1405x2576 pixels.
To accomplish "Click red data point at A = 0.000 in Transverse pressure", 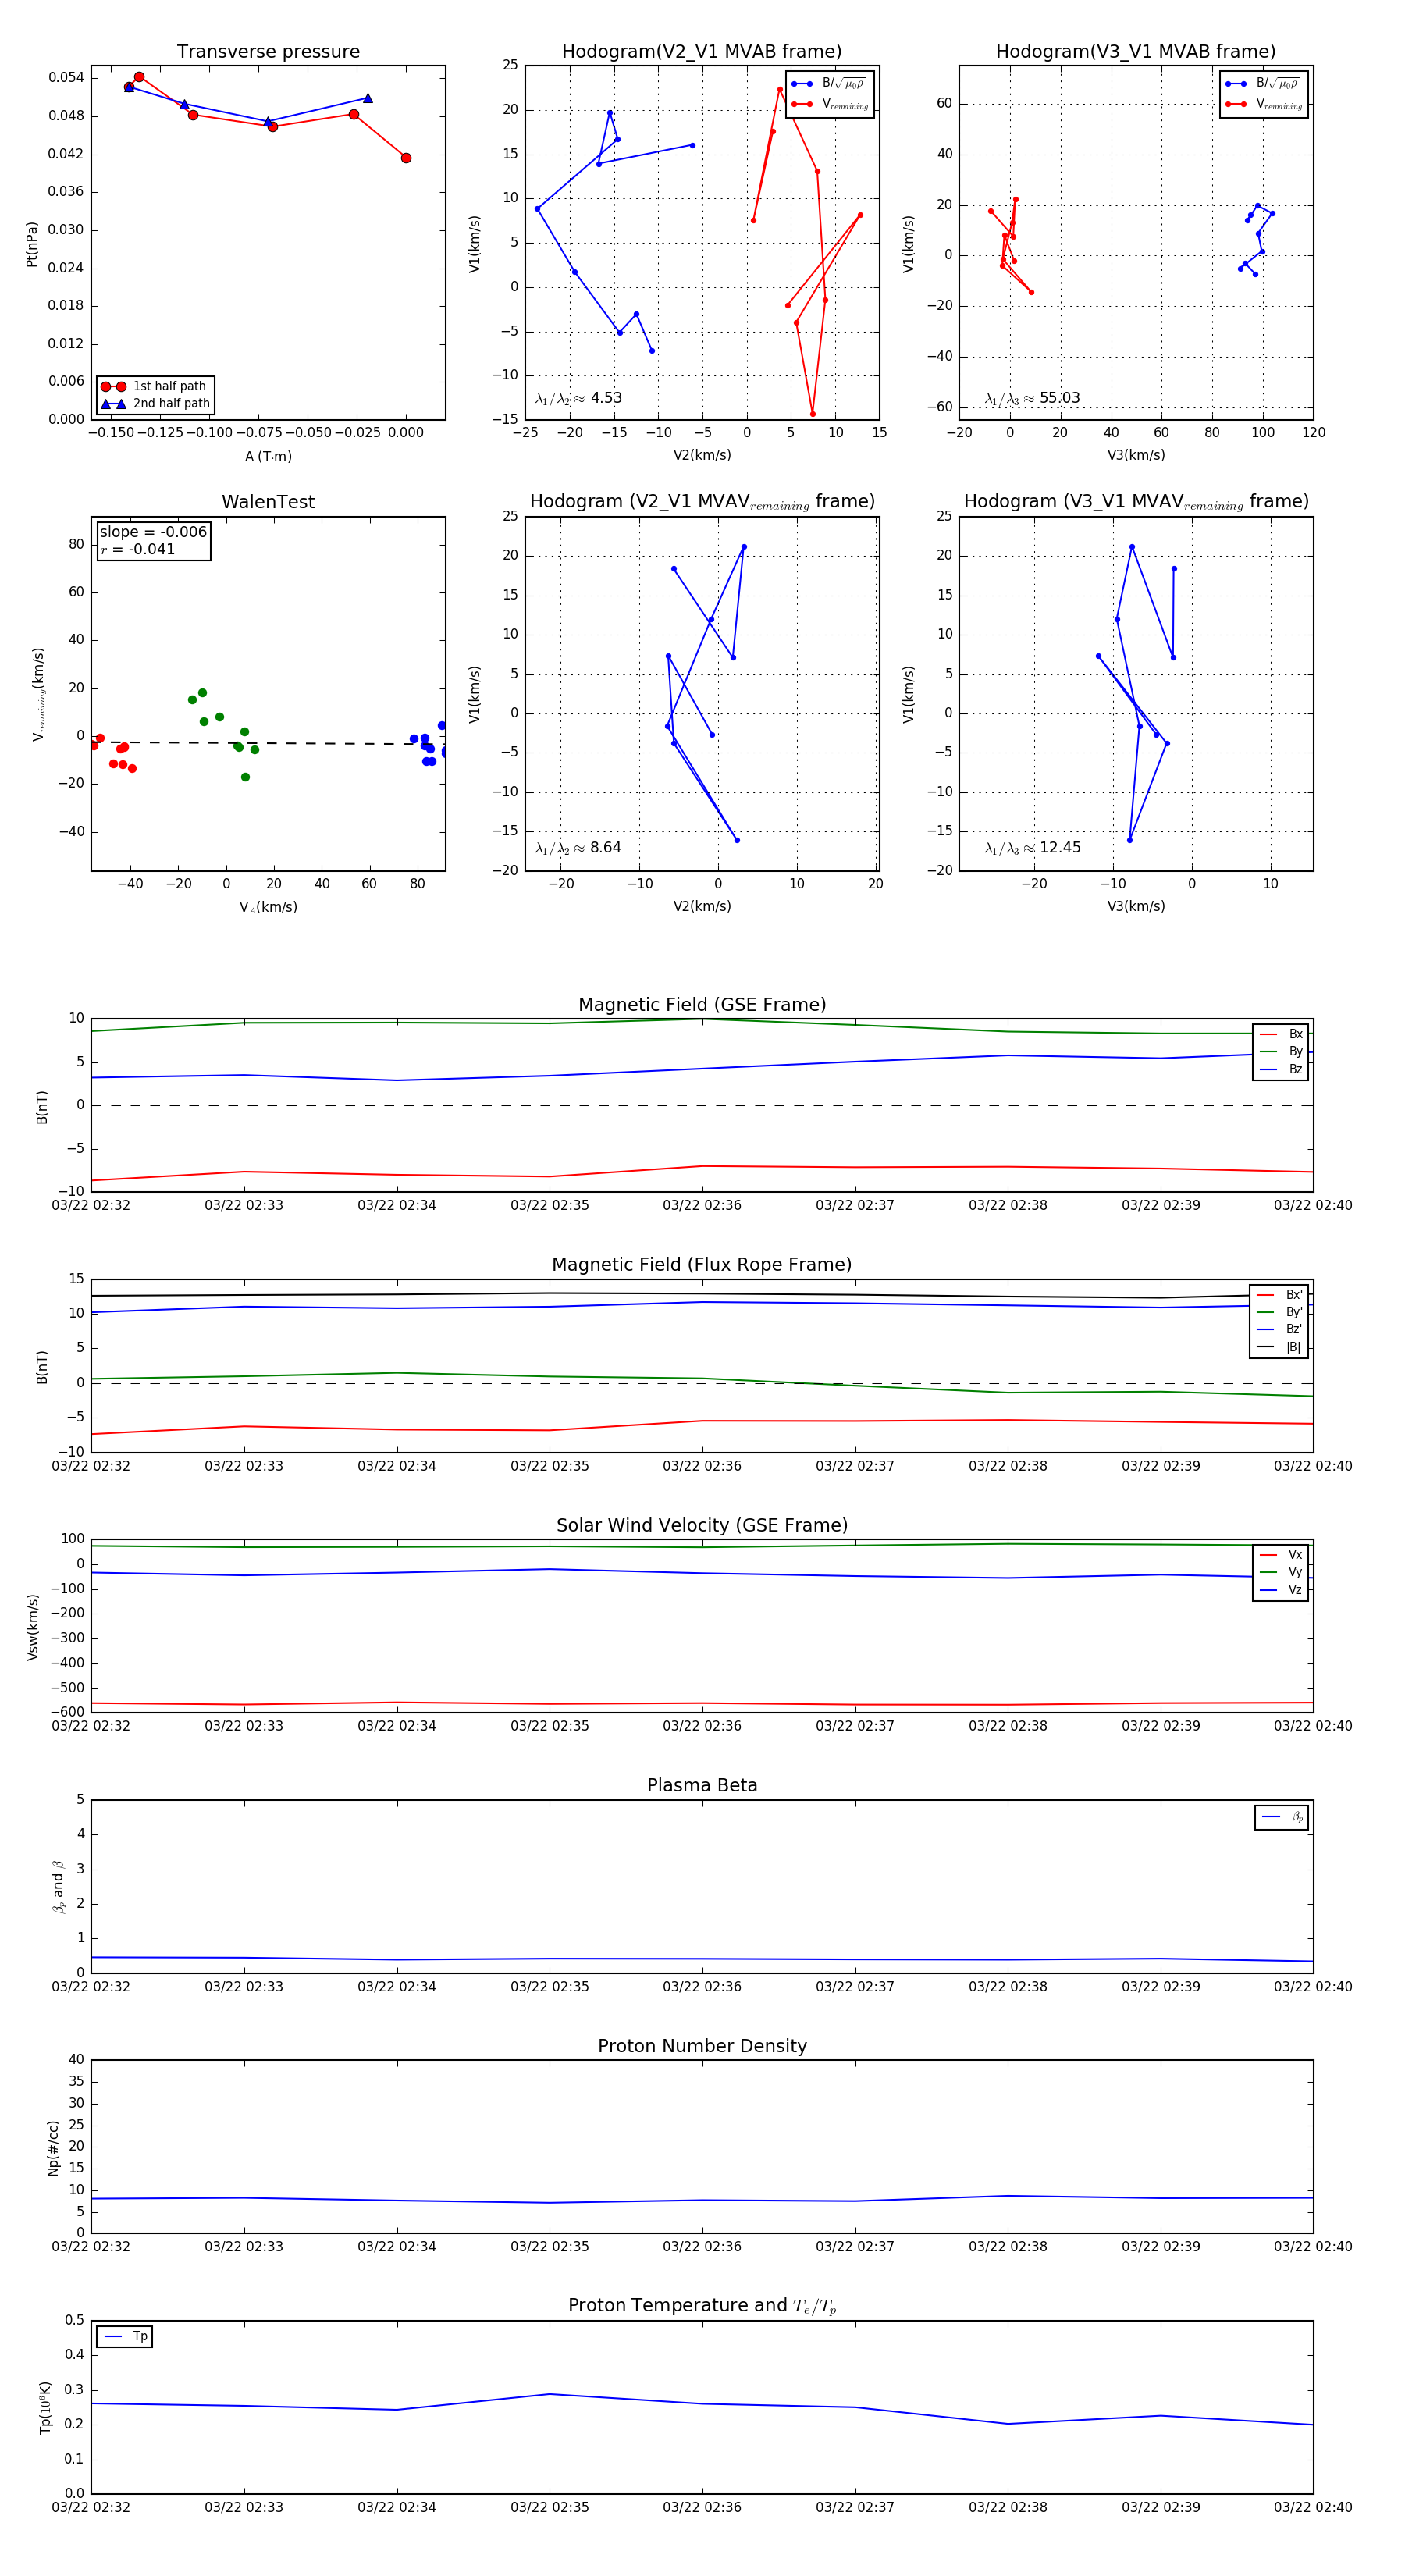I will point(406,158).
